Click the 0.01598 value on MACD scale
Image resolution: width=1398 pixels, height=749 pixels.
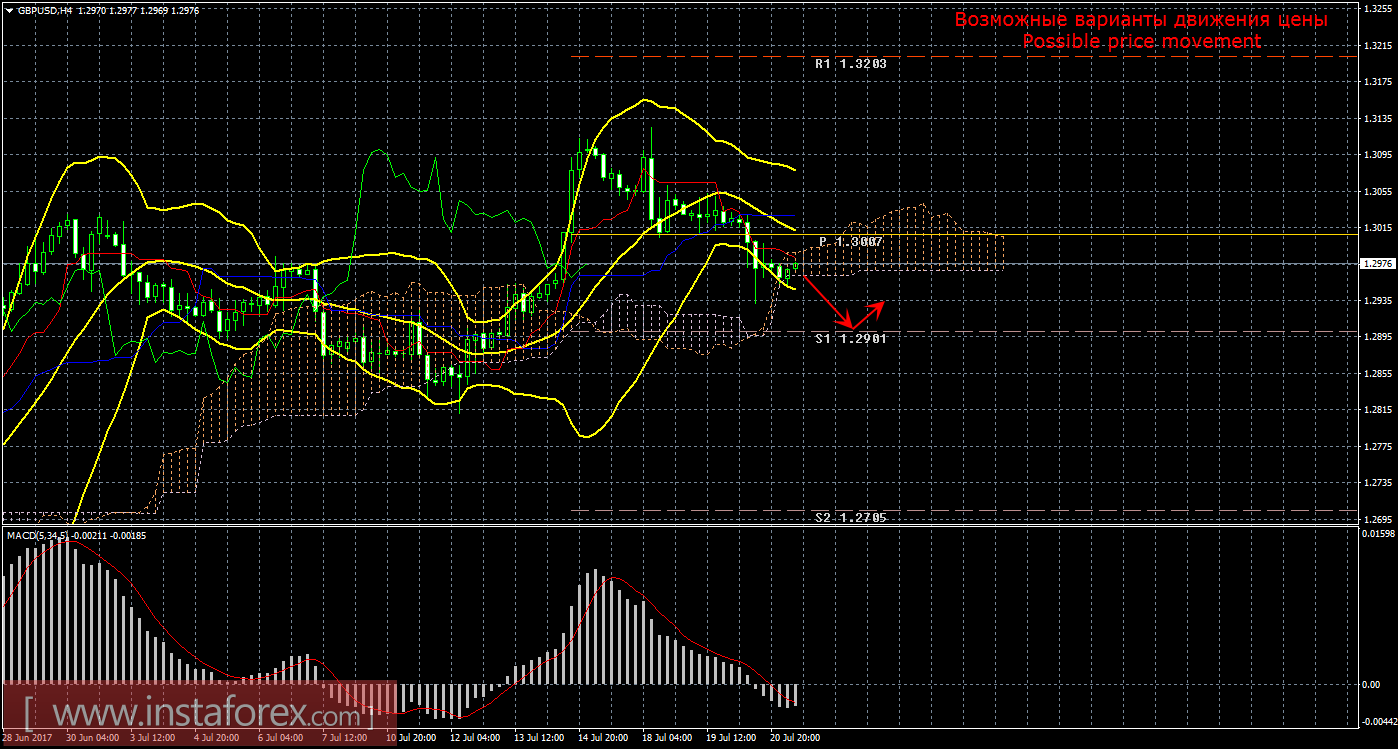1376,533
